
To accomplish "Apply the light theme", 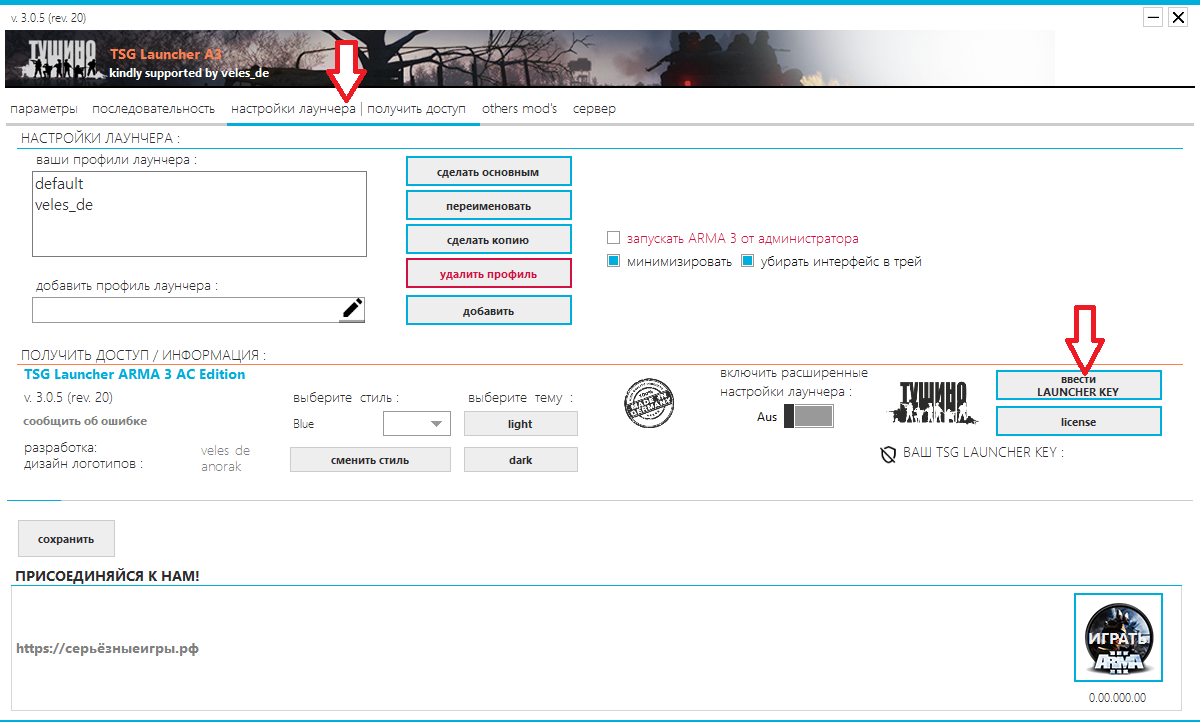I will click(520, 424).
